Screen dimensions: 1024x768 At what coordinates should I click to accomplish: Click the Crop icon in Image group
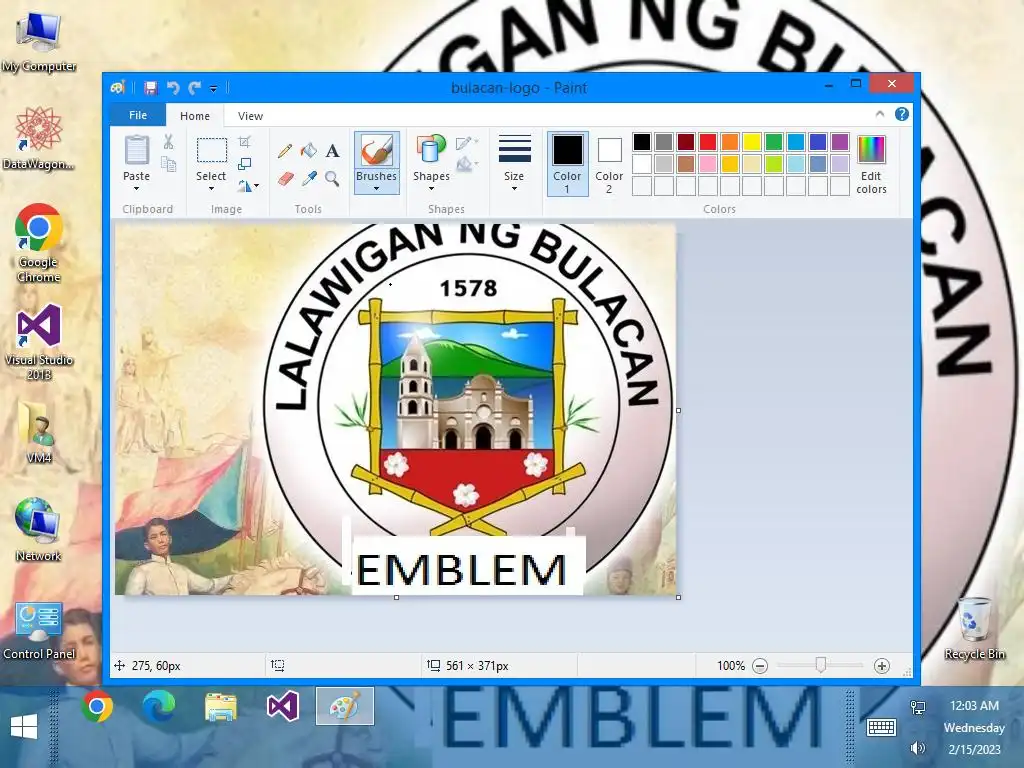245,142
